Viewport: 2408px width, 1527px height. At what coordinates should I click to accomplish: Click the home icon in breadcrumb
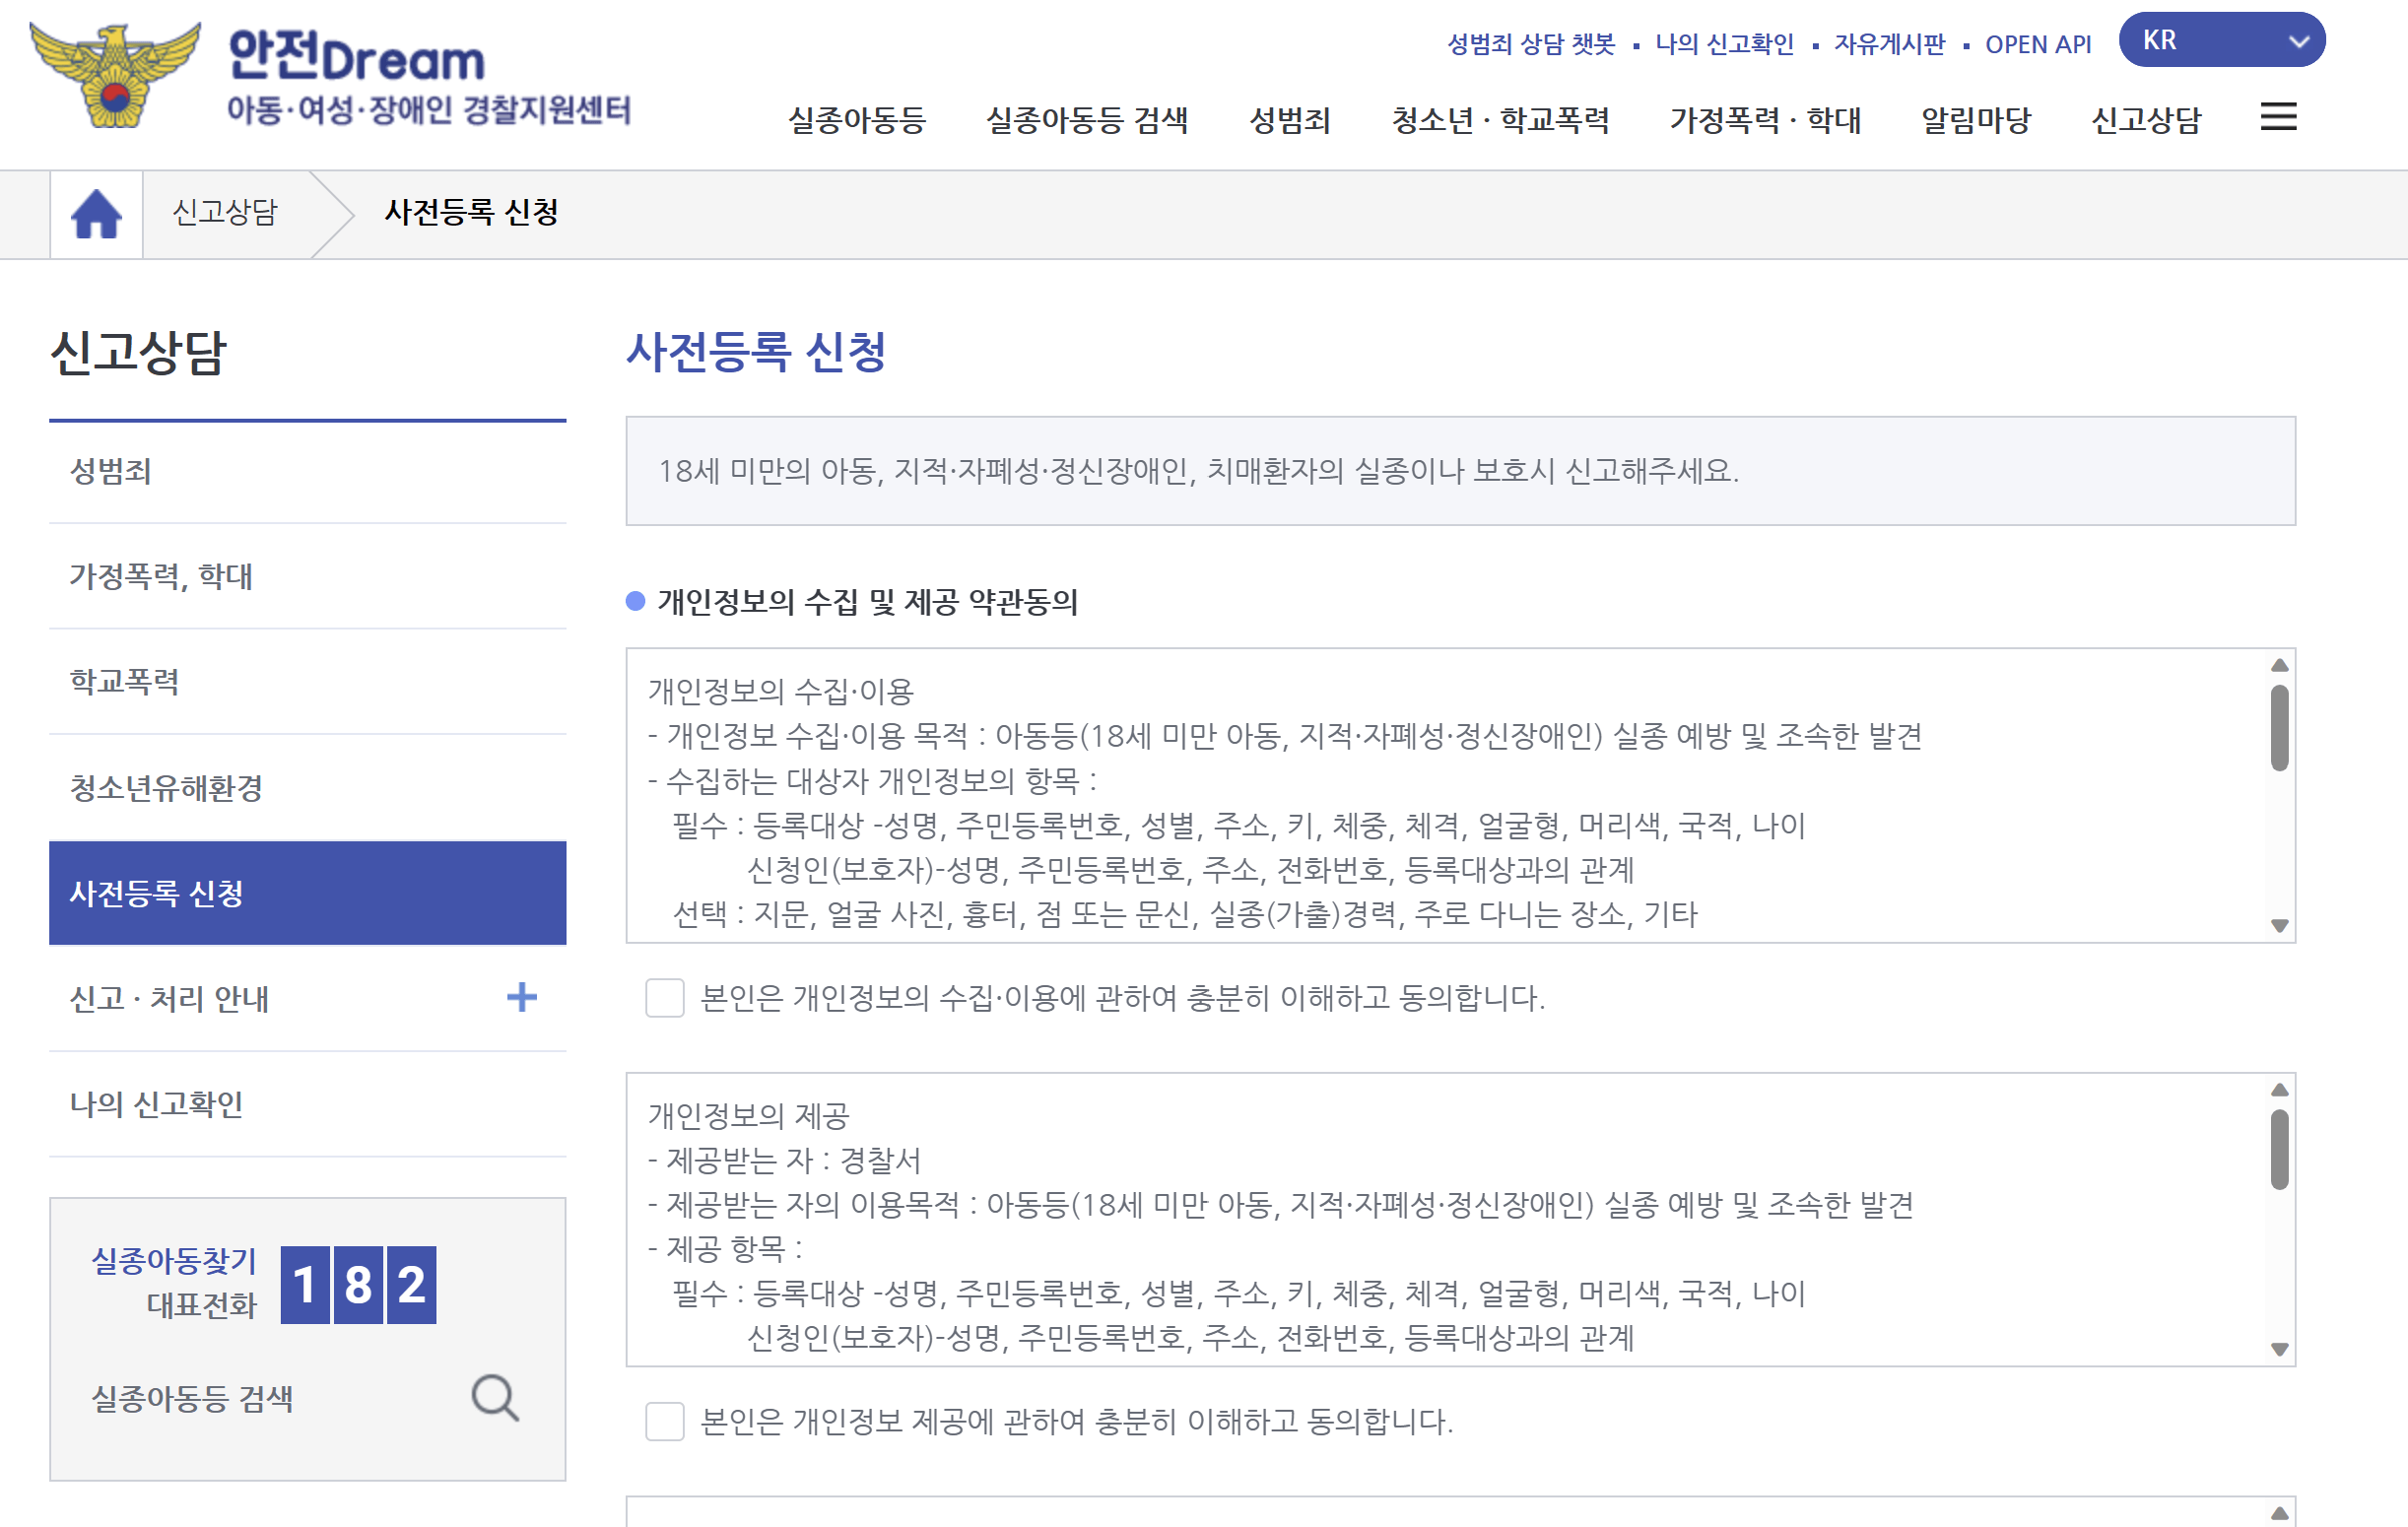[96, 214]
